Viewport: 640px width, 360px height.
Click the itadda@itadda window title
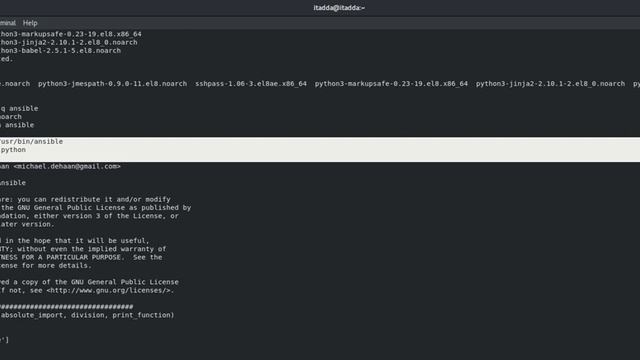tap(339, 8)
